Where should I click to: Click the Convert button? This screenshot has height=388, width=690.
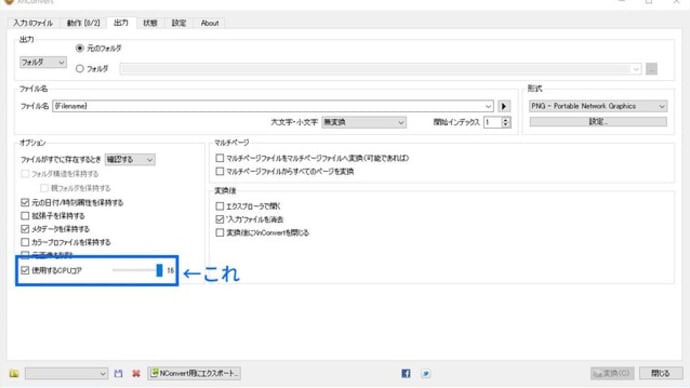pos(612,373)
